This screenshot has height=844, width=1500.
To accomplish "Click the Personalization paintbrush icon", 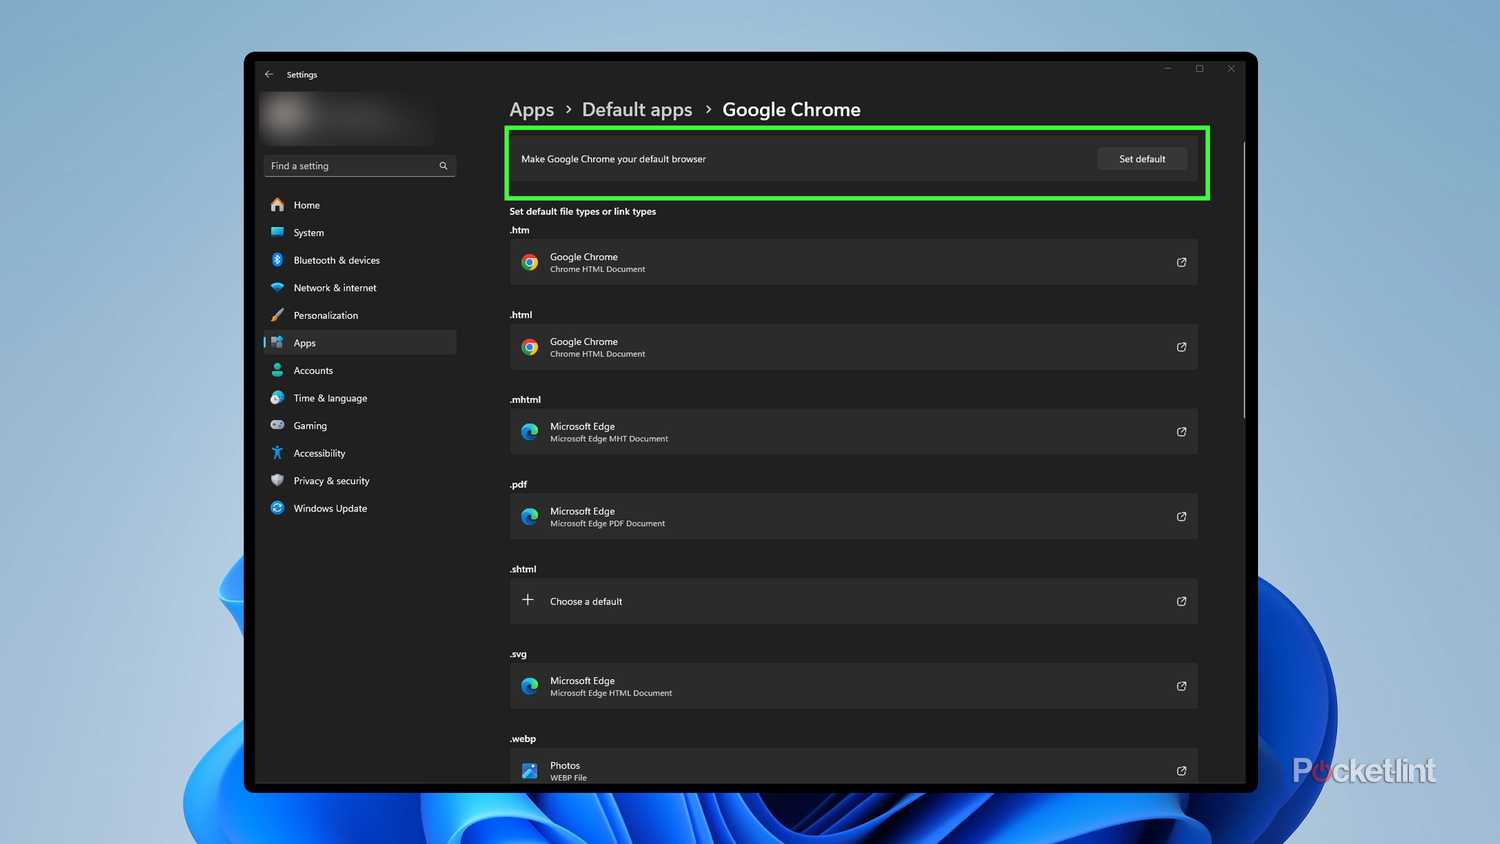I will 278,315.
